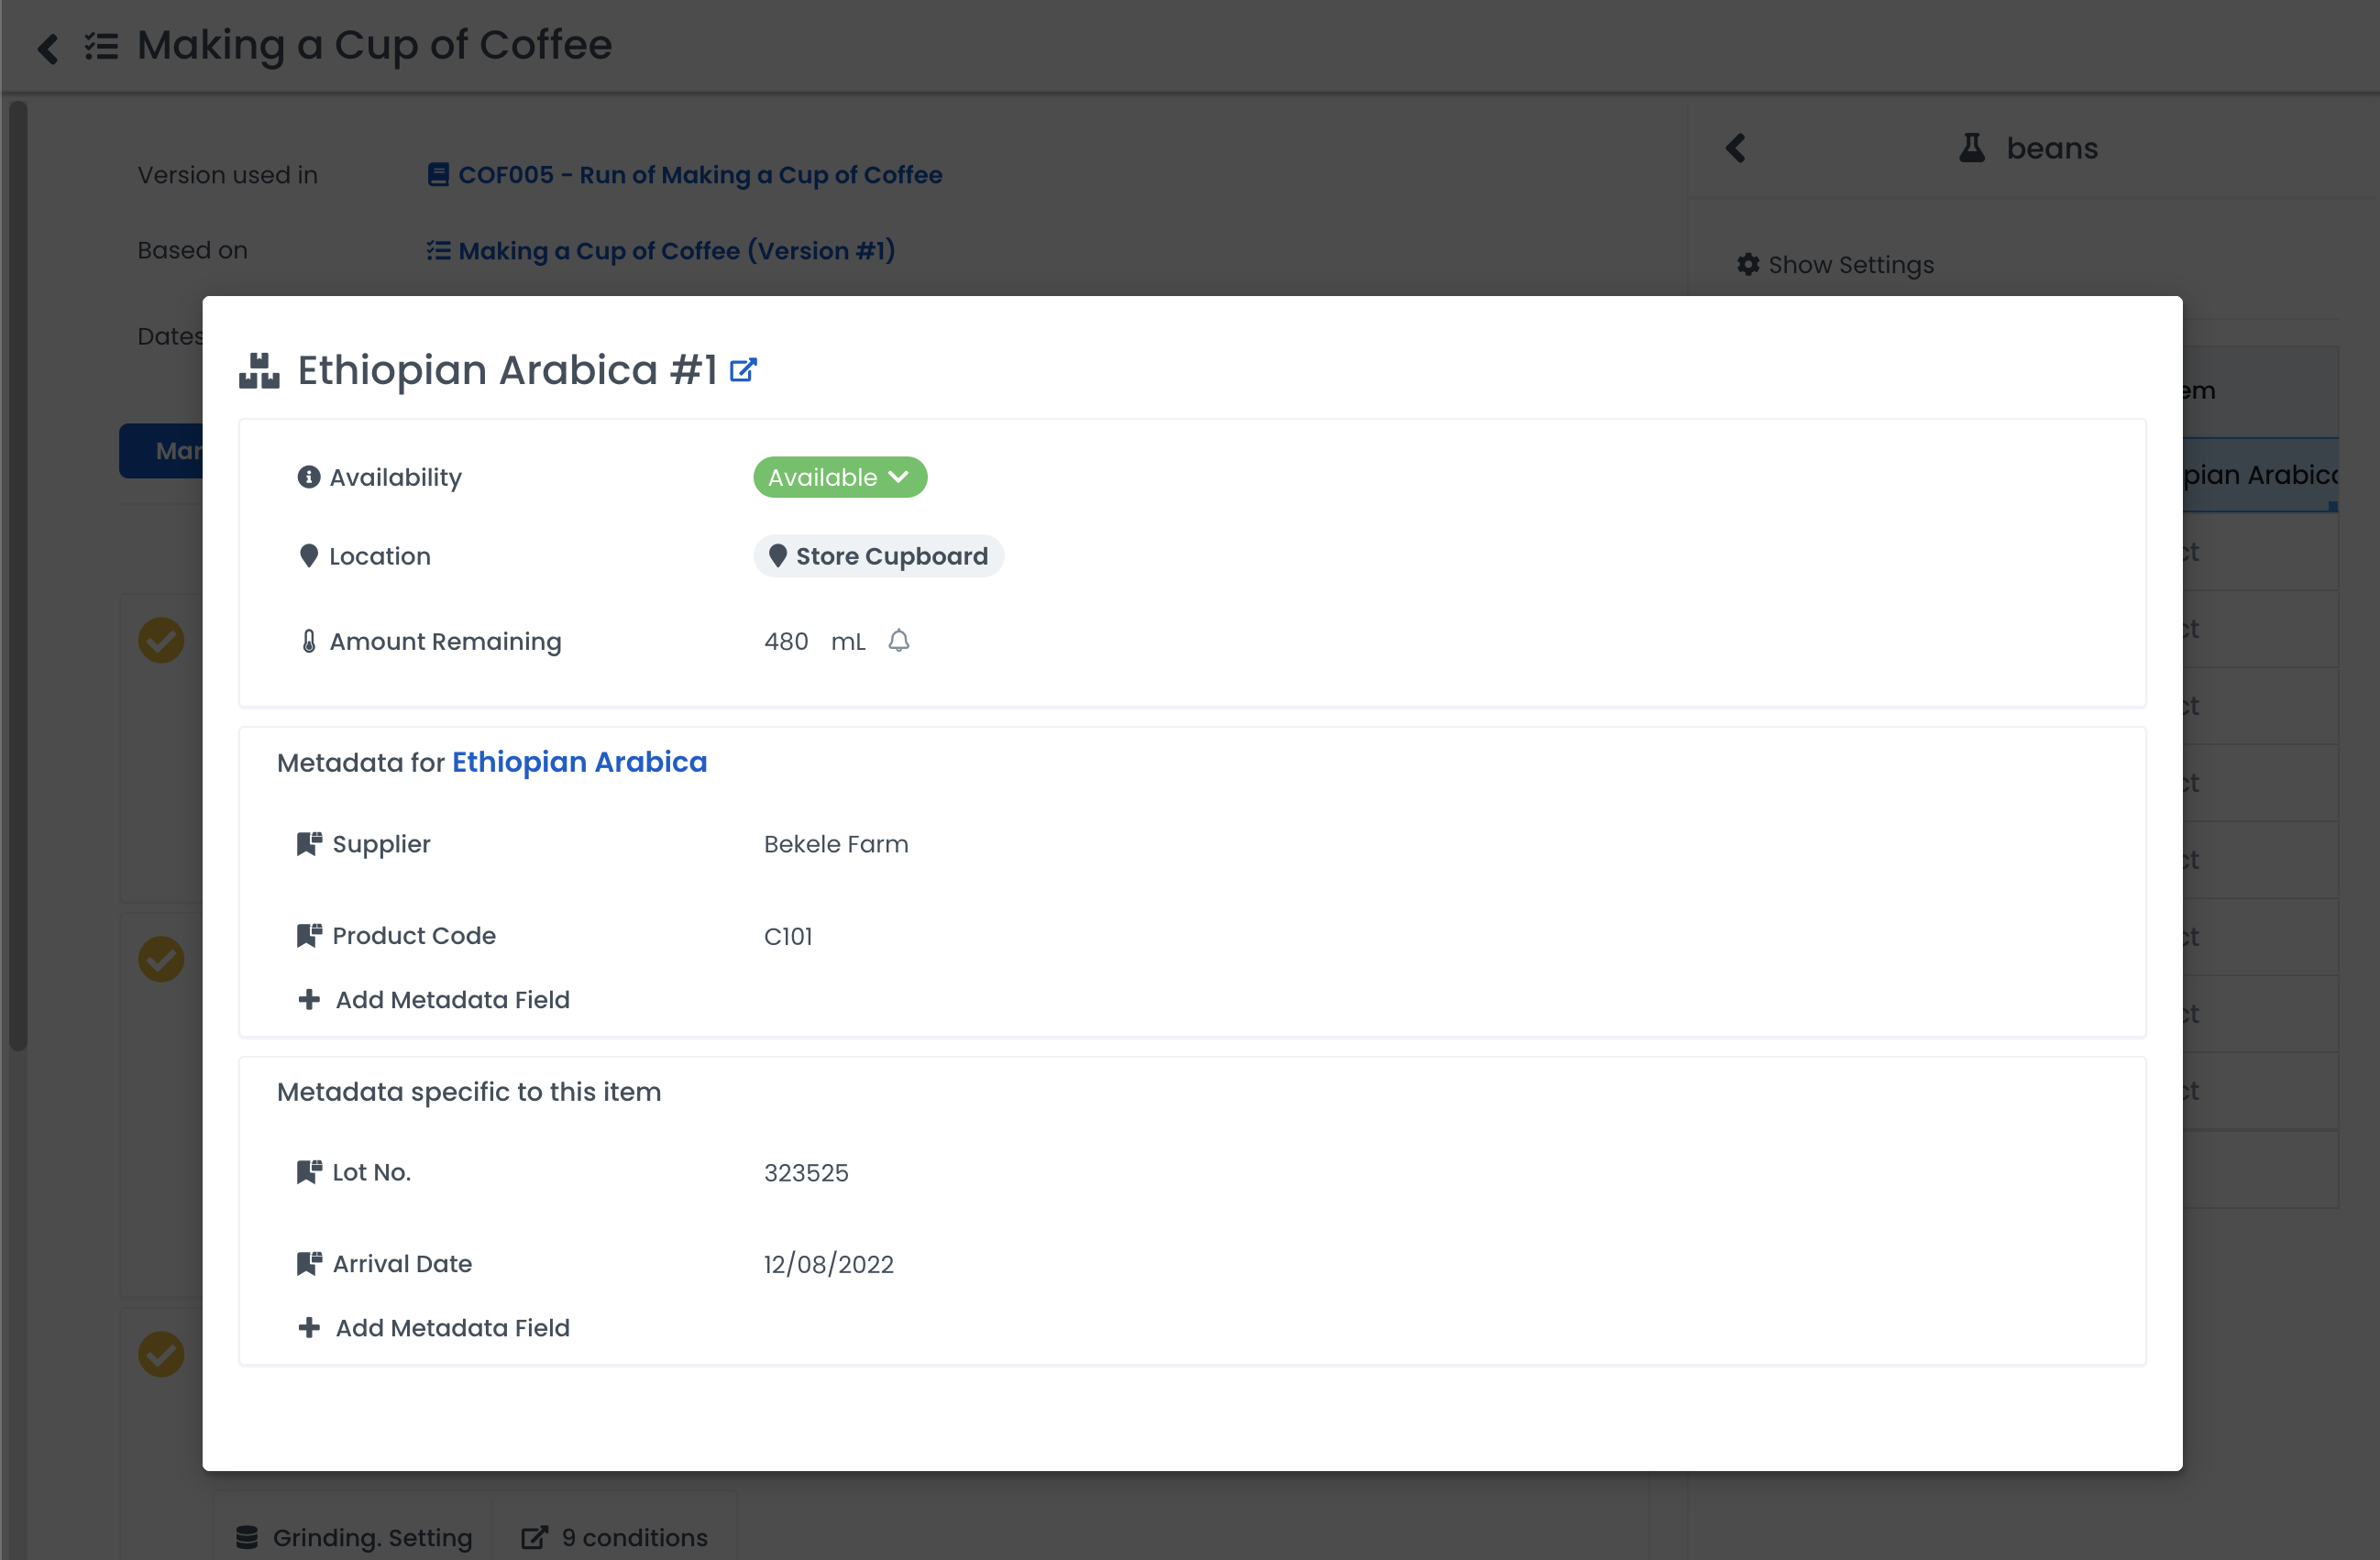Click the inventory boxes icon beside item title

click(259, 370)
